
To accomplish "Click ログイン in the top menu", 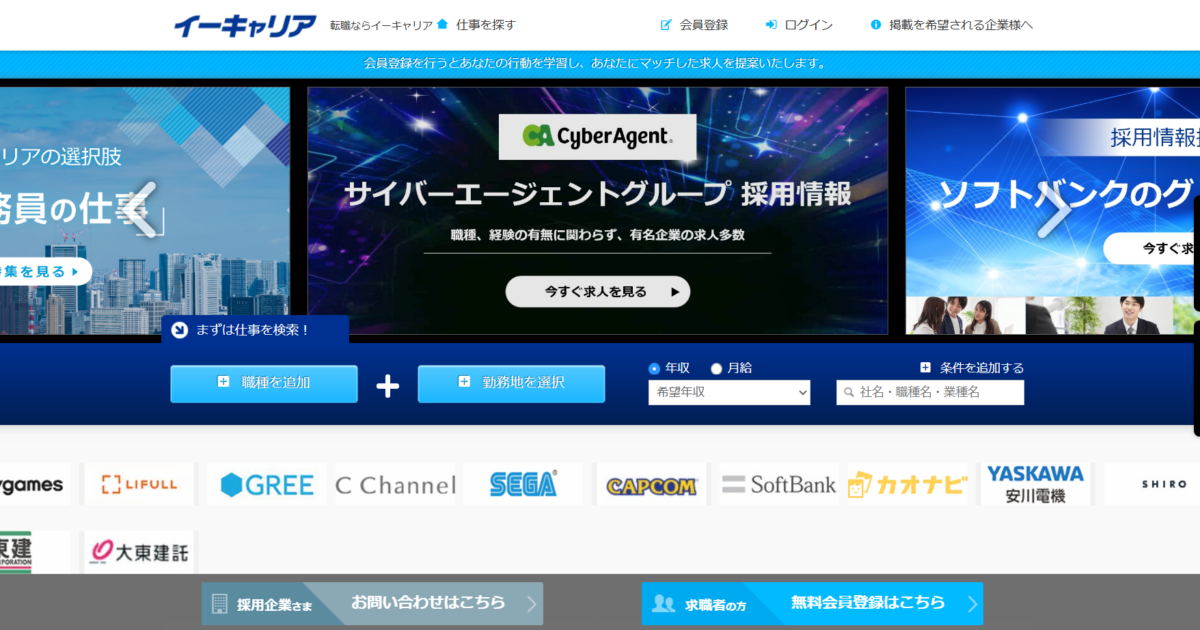I will tap(799, 25).
